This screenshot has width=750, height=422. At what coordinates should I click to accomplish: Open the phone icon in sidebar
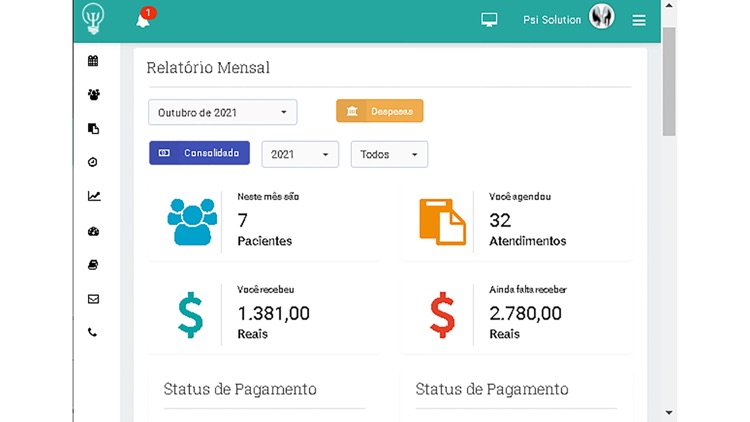92,333
